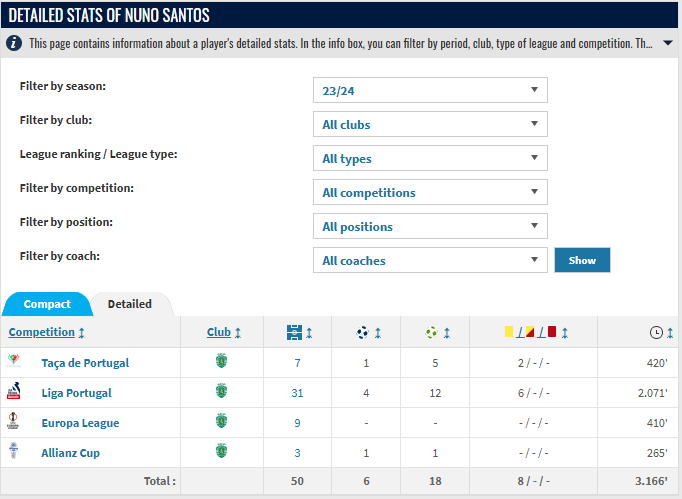Open the All clubs filter dropdown
682x499 pixels.
[430, 124]
